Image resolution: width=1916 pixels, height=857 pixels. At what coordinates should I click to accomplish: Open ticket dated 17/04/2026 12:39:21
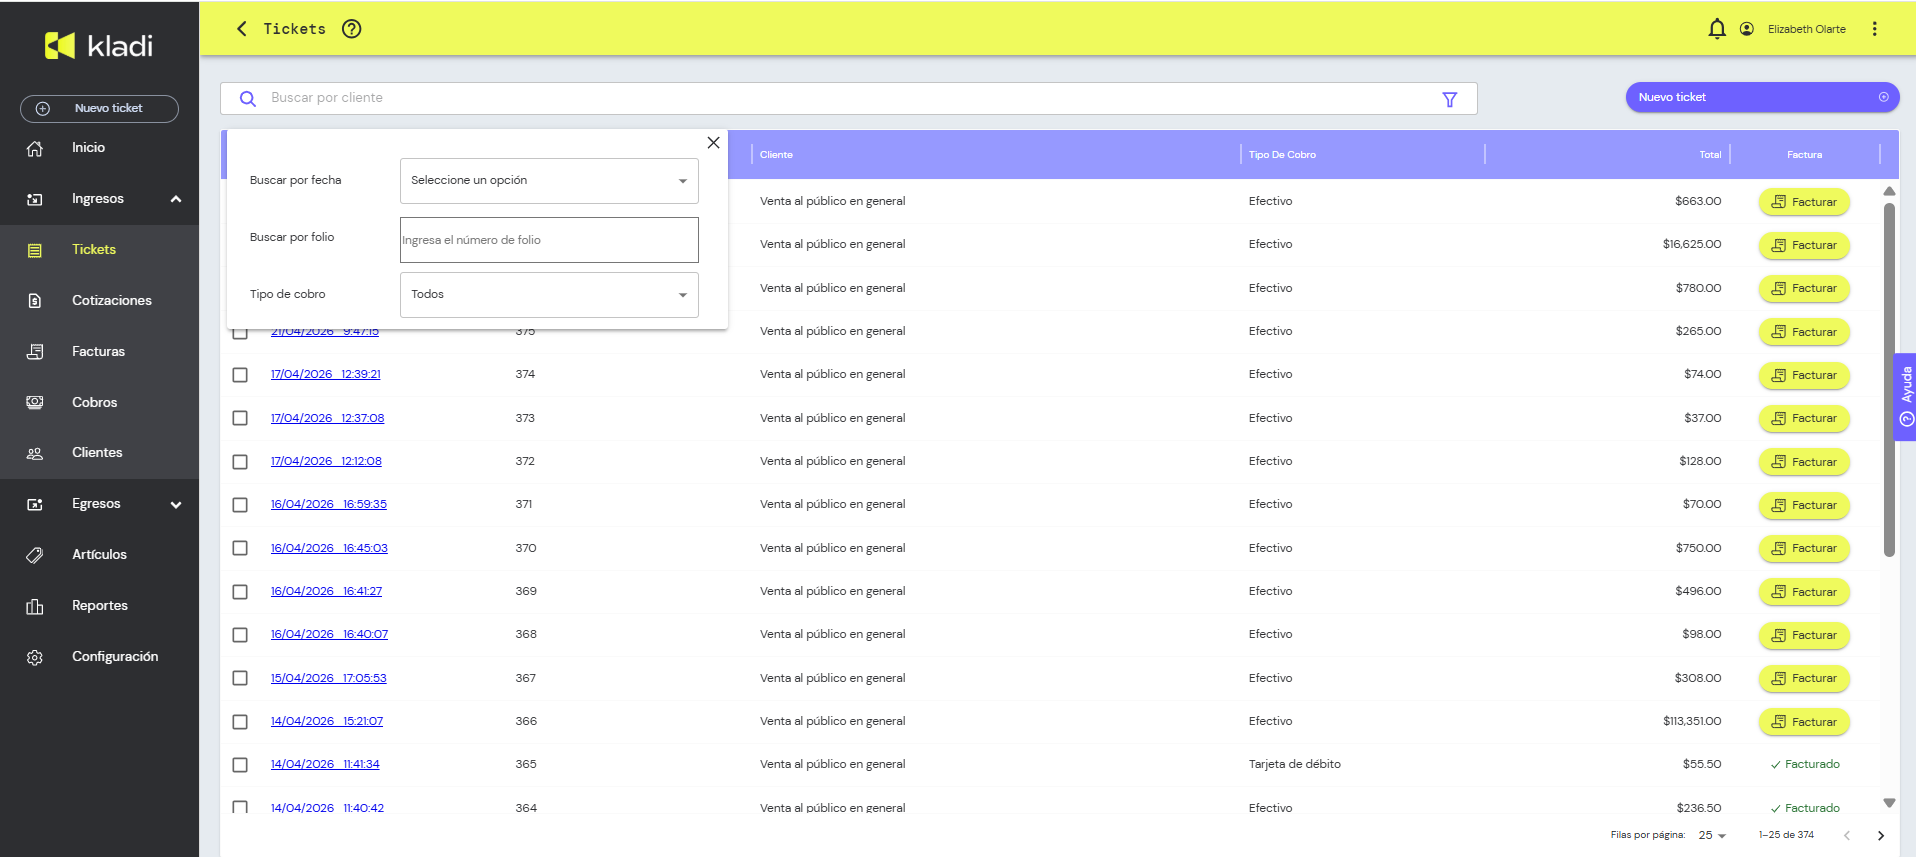[x=326, y=374]
